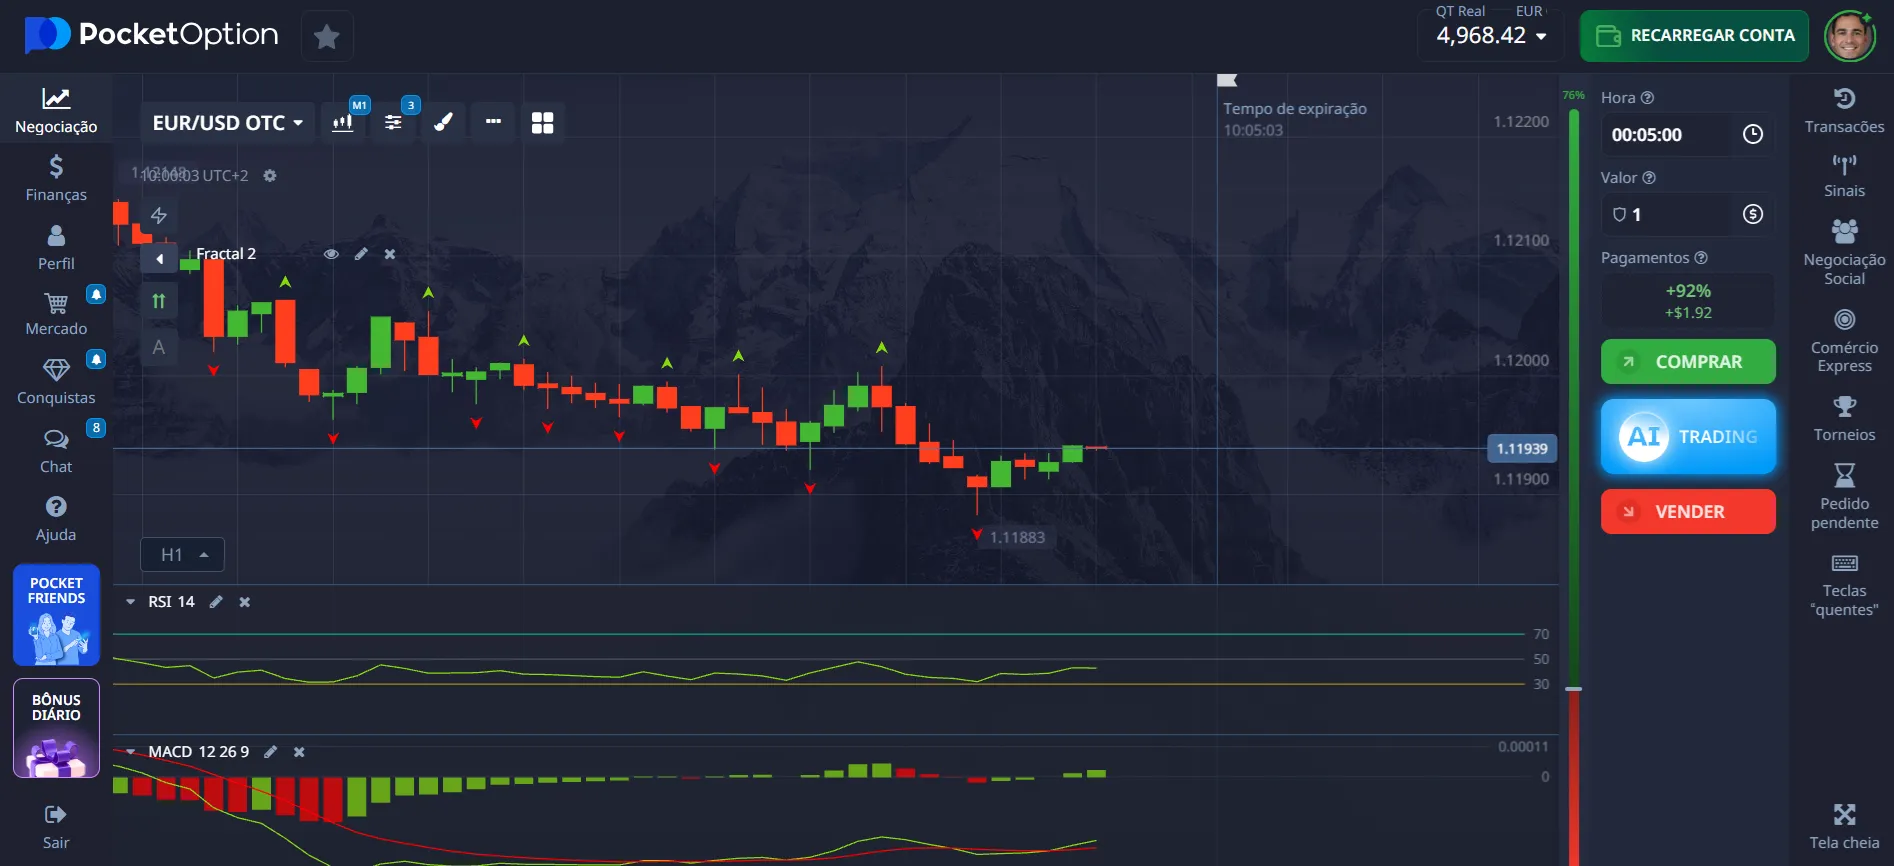The image size is (1894, 866).
Task: Select the drawing brush tool
Action: pyautogui.click(x=443, y=122)
